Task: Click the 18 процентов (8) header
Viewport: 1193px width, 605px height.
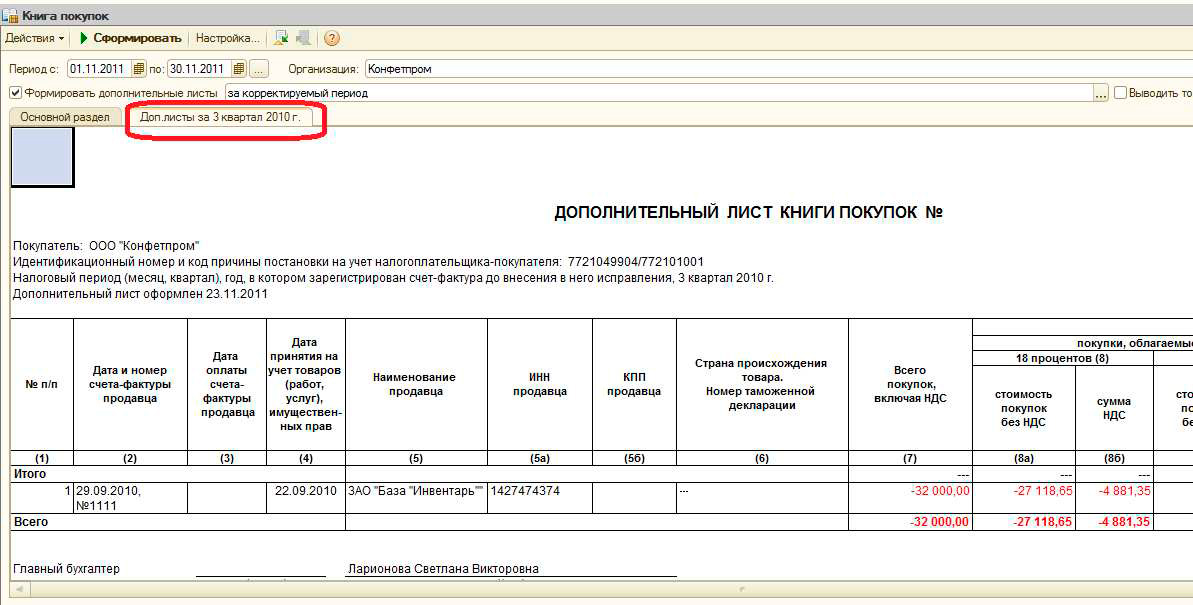Action: (1062, 358)
